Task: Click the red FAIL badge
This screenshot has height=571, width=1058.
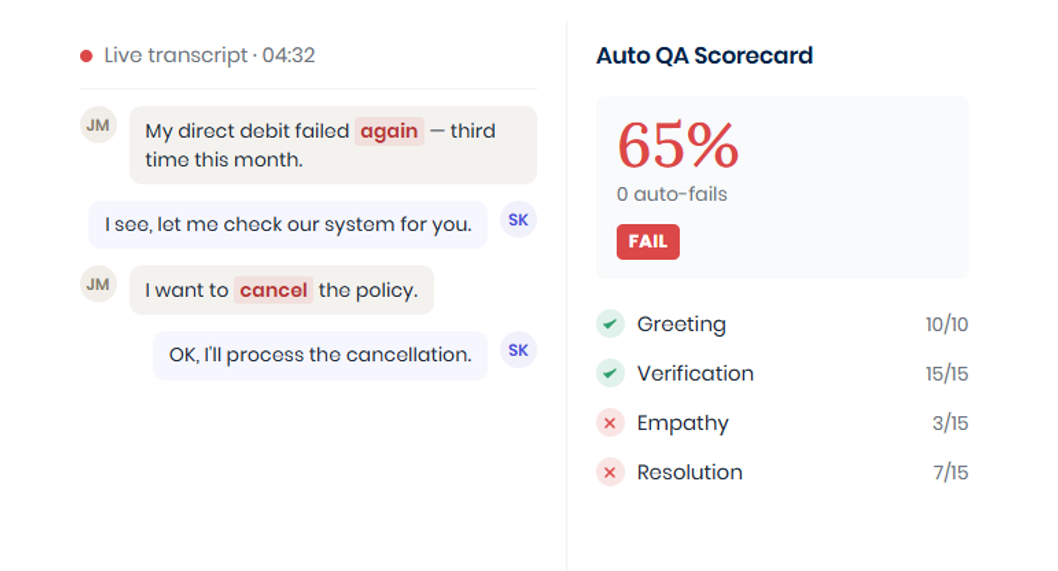Action: (648, 242)
